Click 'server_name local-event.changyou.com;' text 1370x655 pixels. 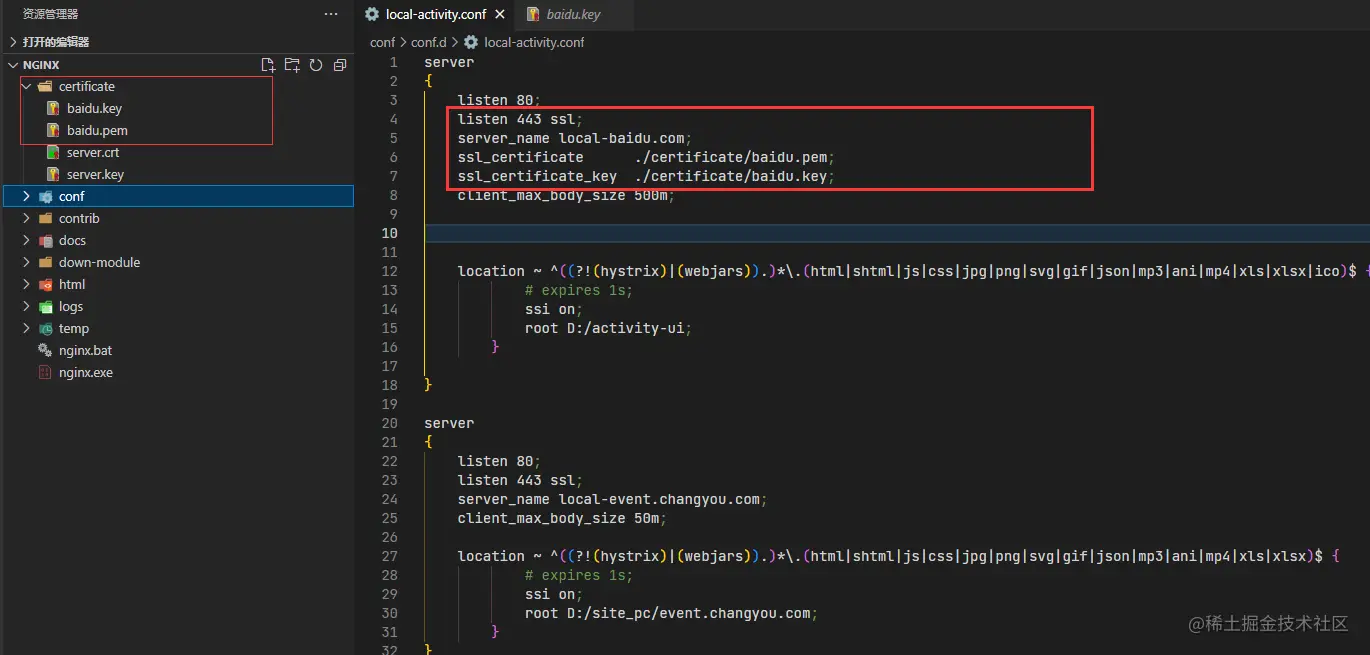(612, 499)
